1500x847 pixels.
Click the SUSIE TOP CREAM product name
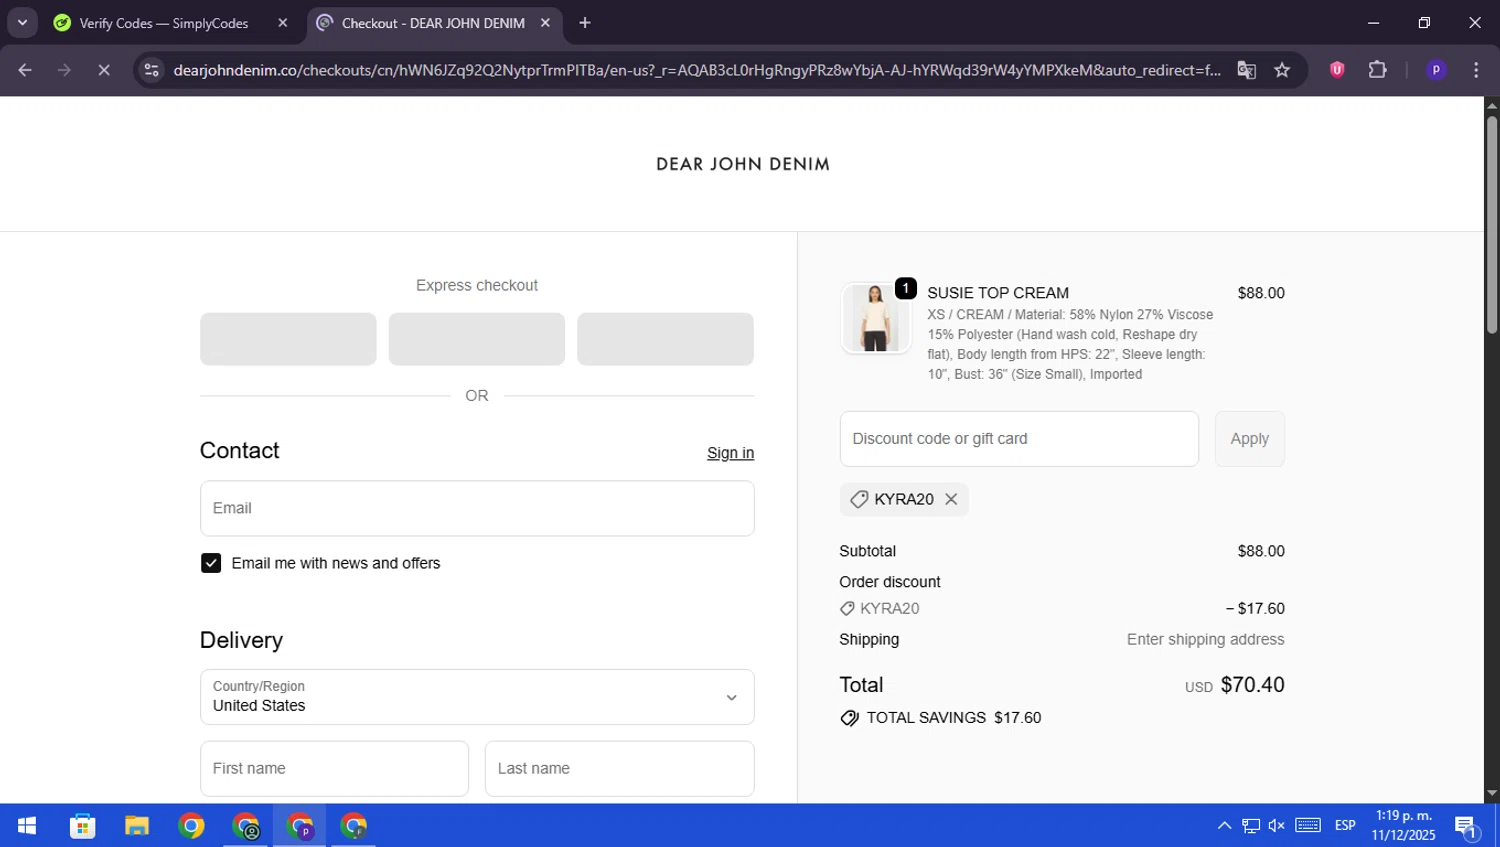998,293
